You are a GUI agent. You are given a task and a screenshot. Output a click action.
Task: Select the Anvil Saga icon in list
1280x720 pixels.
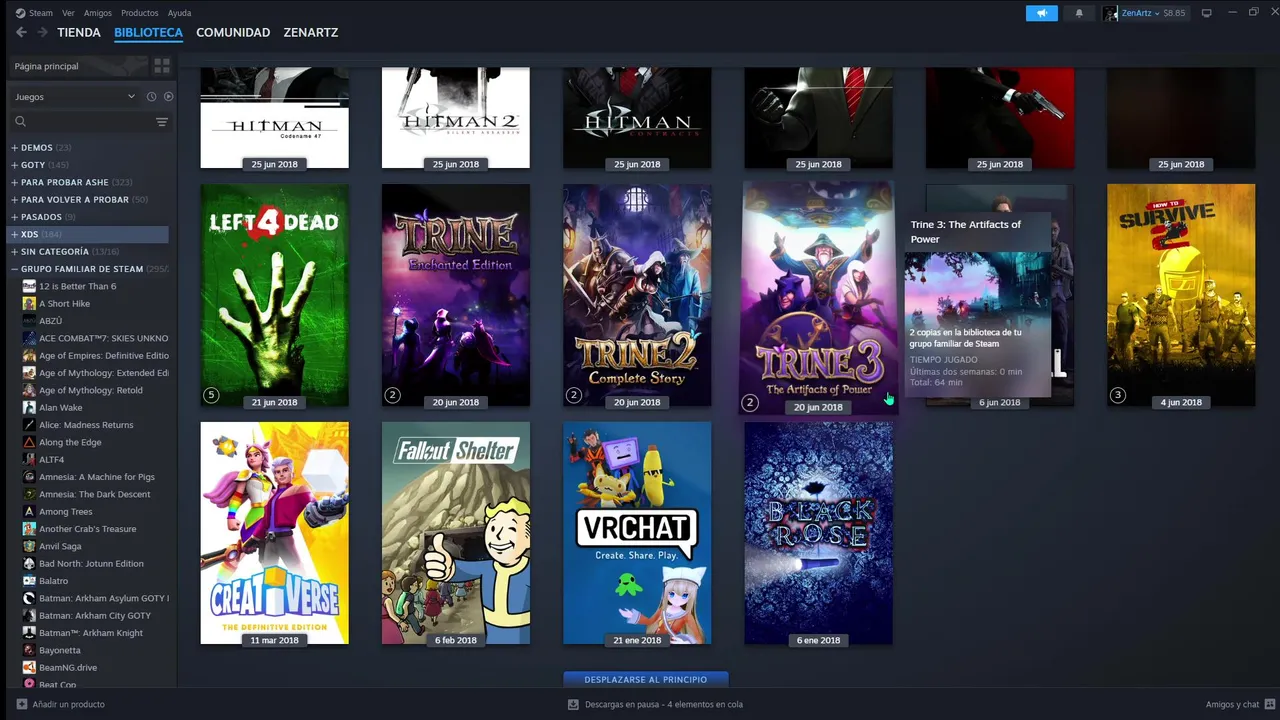29,546
